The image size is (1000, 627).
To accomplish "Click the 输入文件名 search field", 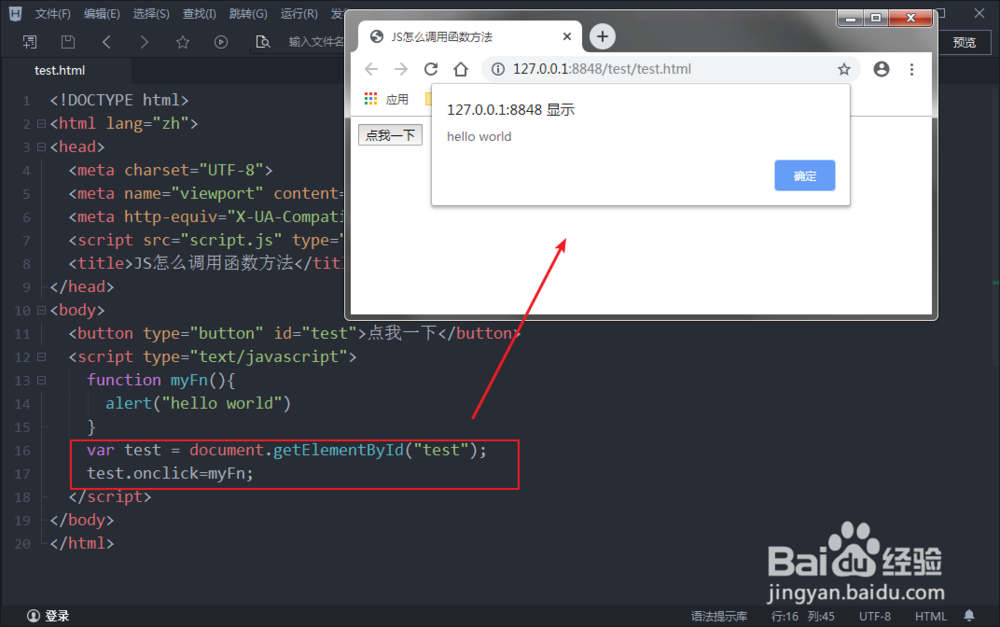I will 316,42.
